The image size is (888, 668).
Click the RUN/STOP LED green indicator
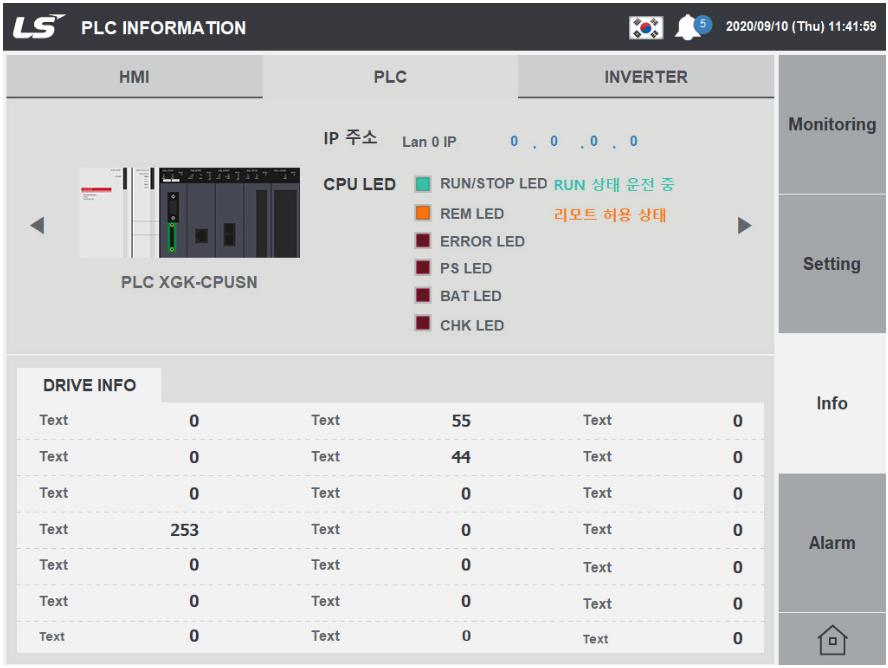point(422,183)
